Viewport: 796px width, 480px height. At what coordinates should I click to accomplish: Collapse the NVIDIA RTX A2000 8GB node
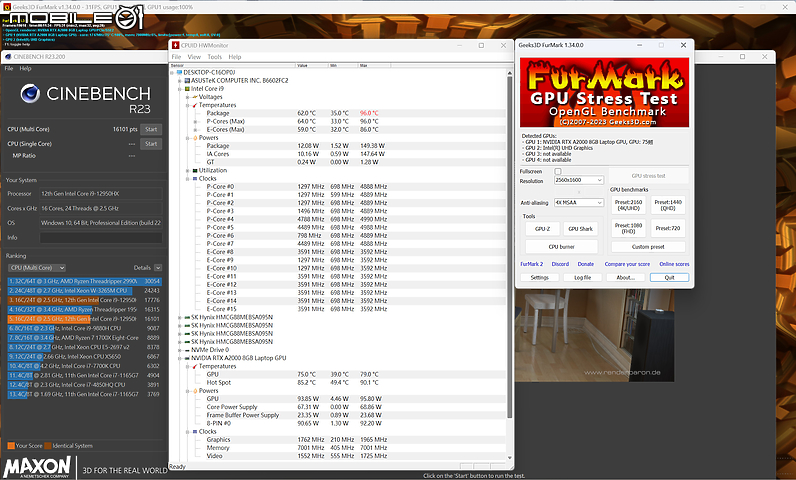tap(180, 358)
